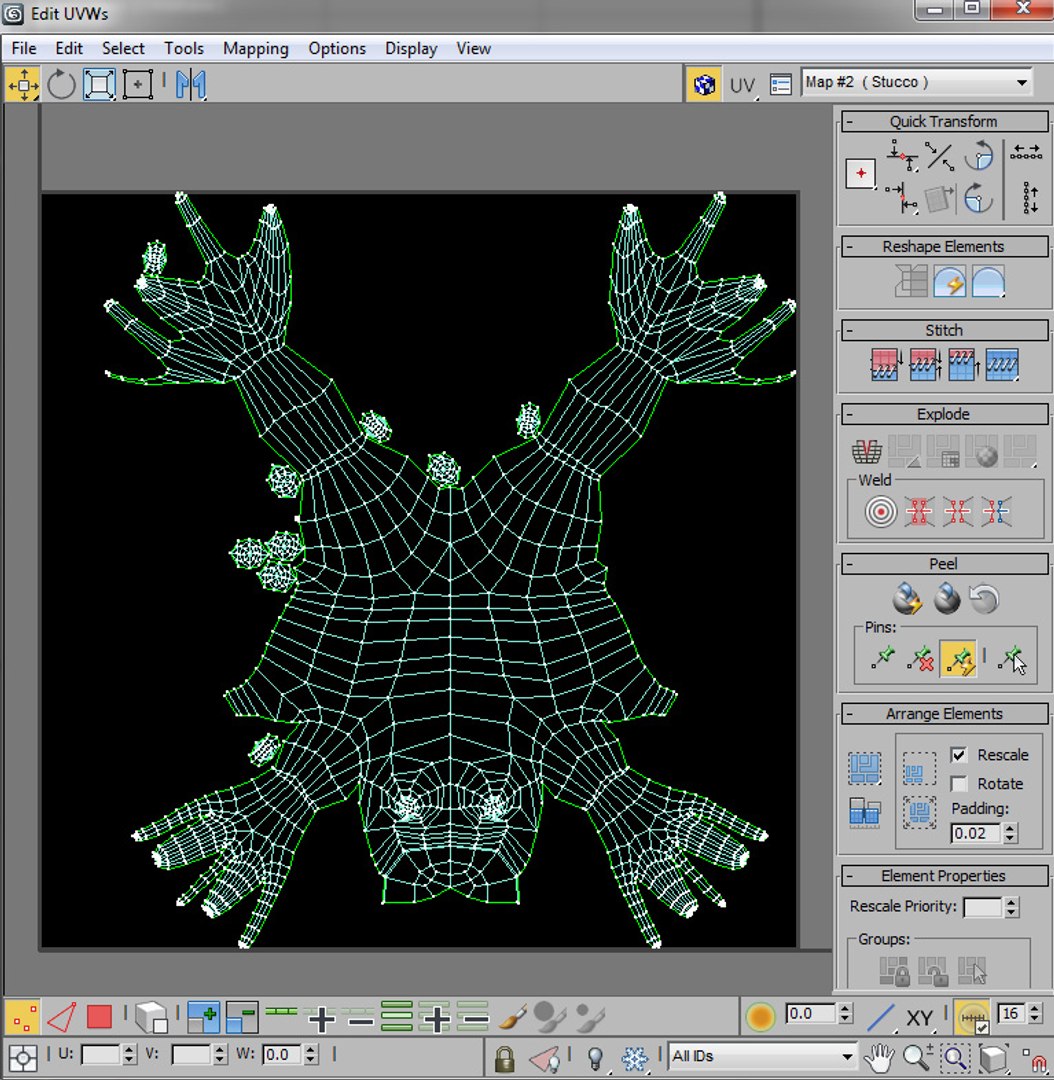This screenshot has height=1080, width=1054.
Task: Click Space Horizontally in Quick Transform
Action: [1026, 152]
